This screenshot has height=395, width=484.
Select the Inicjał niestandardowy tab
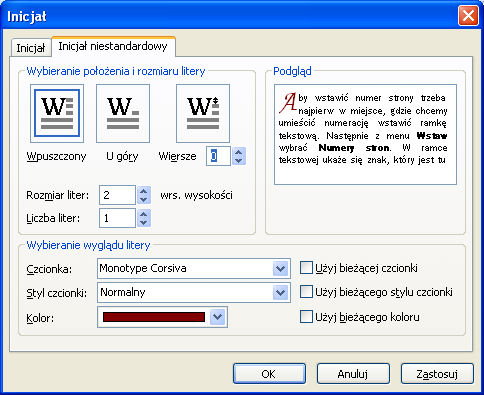(x=113, y=46)
